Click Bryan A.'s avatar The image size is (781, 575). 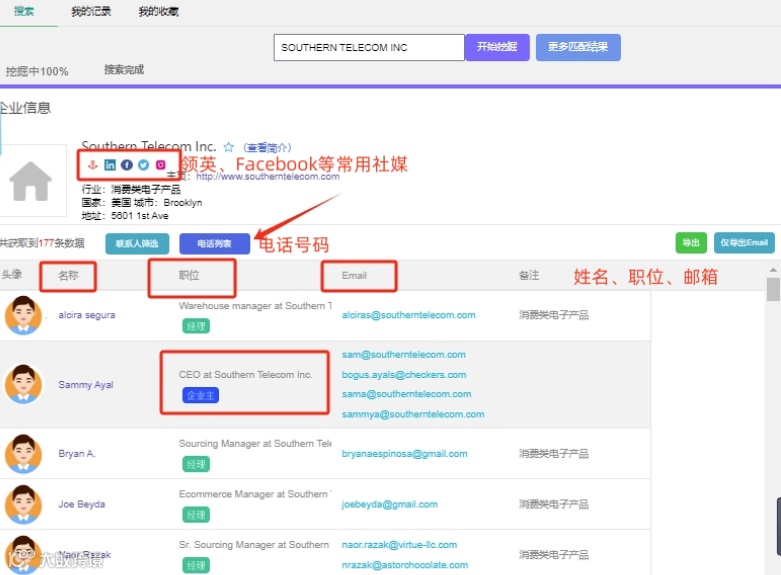pos(23,453)
